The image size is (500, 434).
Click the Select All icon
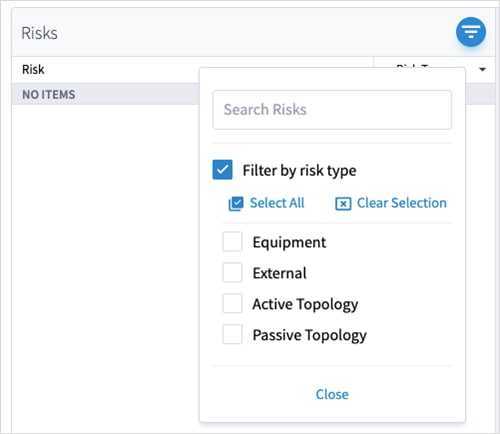coord(236,203)
